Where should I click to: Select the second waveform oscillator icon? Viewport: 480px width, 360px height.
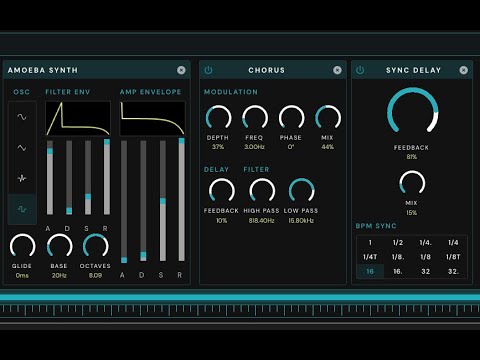point(22,148)
